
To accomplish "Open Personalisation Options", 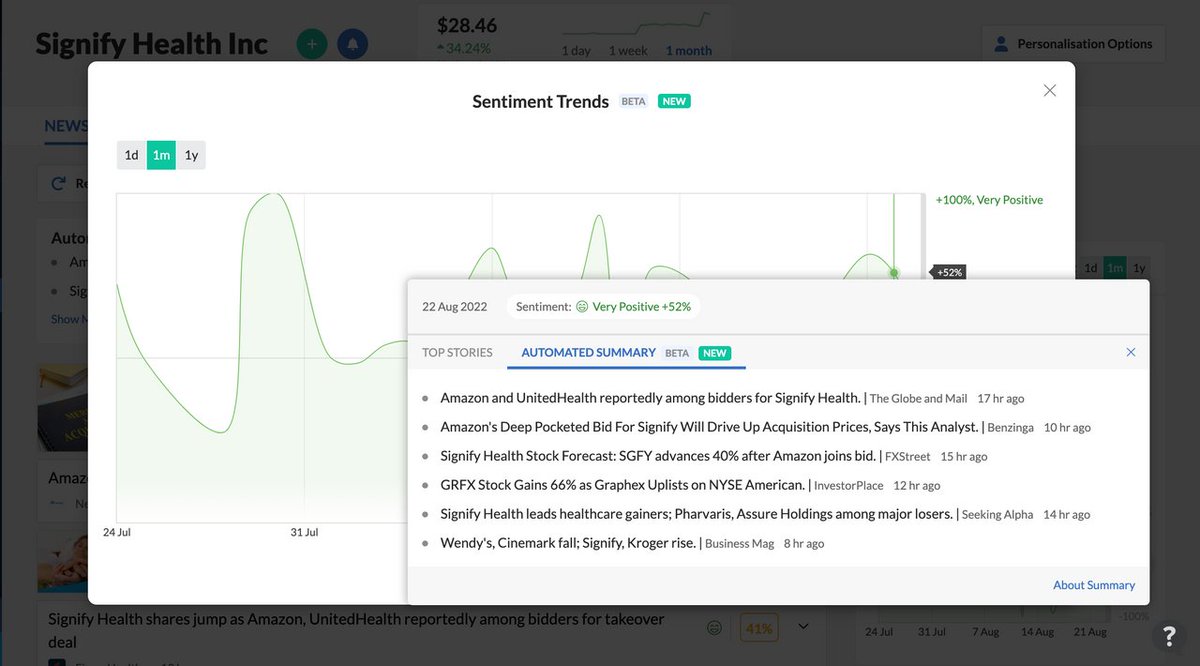I will [1073, 44].
